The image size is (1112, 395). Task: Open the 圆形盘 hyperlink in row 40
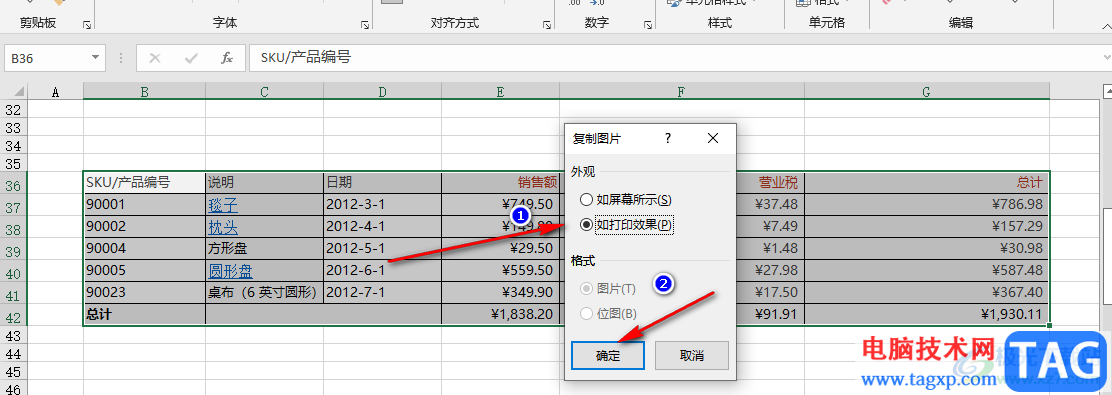(x=230, y=272)
